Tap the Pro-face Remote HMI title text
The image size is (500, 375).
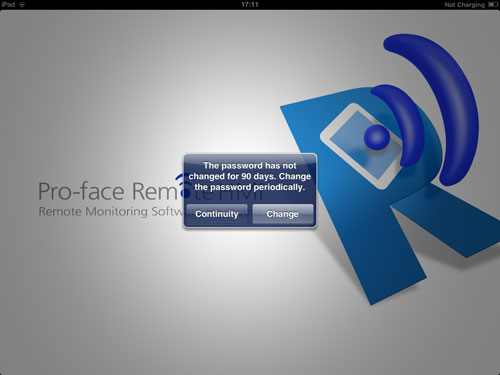151,191
